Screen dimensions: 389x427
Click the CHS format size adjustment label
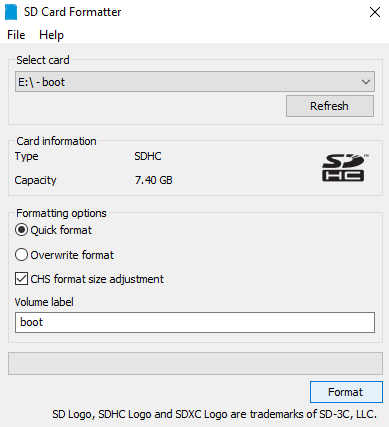[x=97, y=279]
